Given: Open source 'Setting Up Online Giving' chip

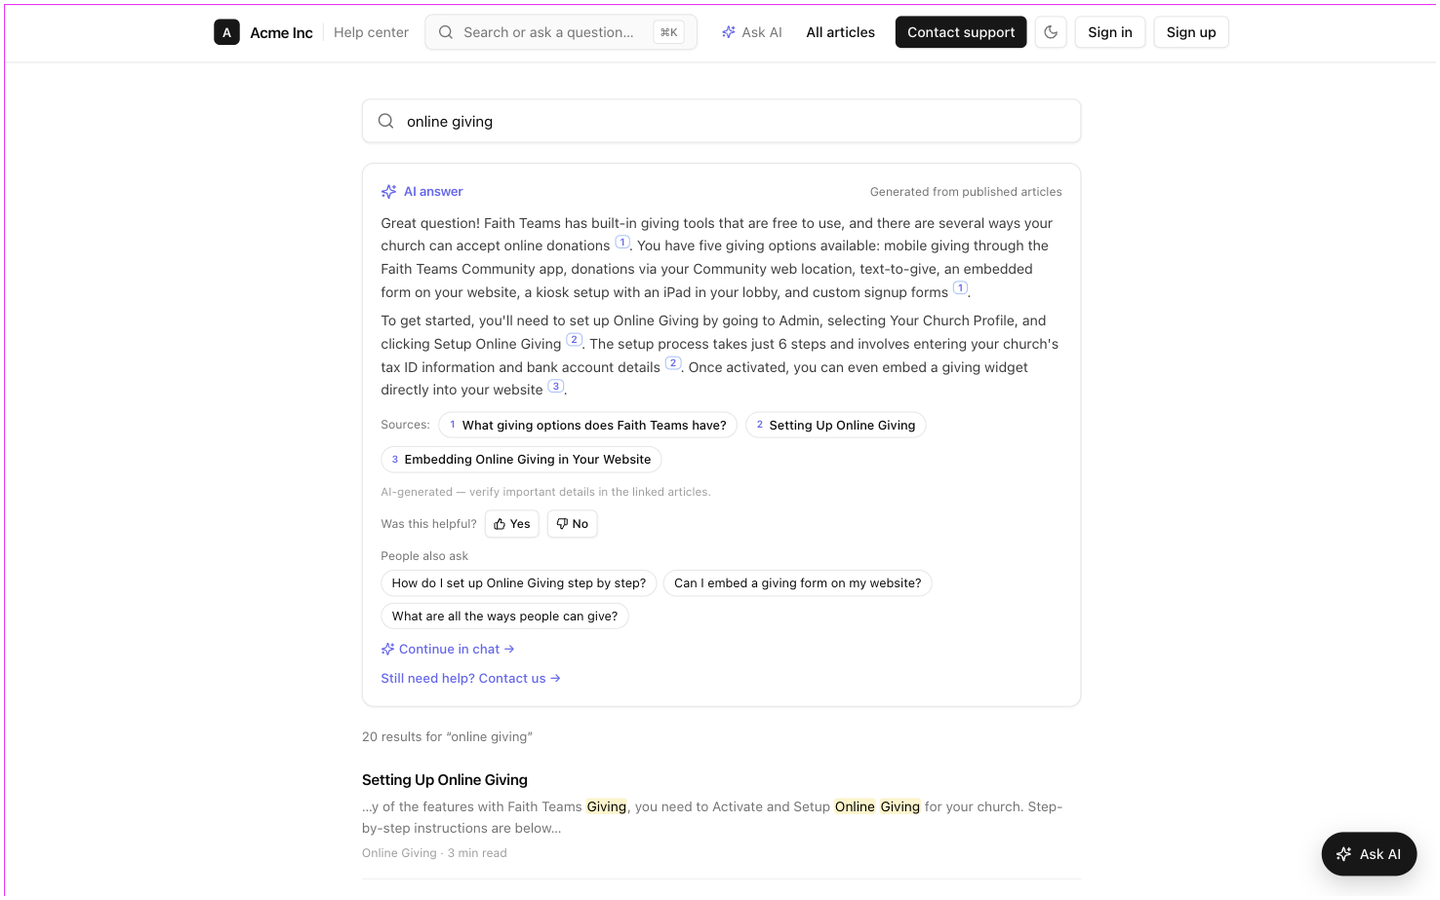Looking at the screenshot, I should (x=836, y=425).
